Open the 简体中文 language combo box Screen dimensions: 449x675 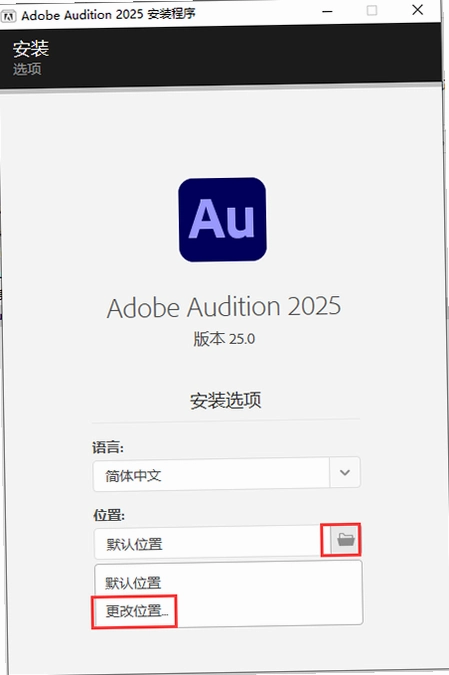[x=226, y=474]
